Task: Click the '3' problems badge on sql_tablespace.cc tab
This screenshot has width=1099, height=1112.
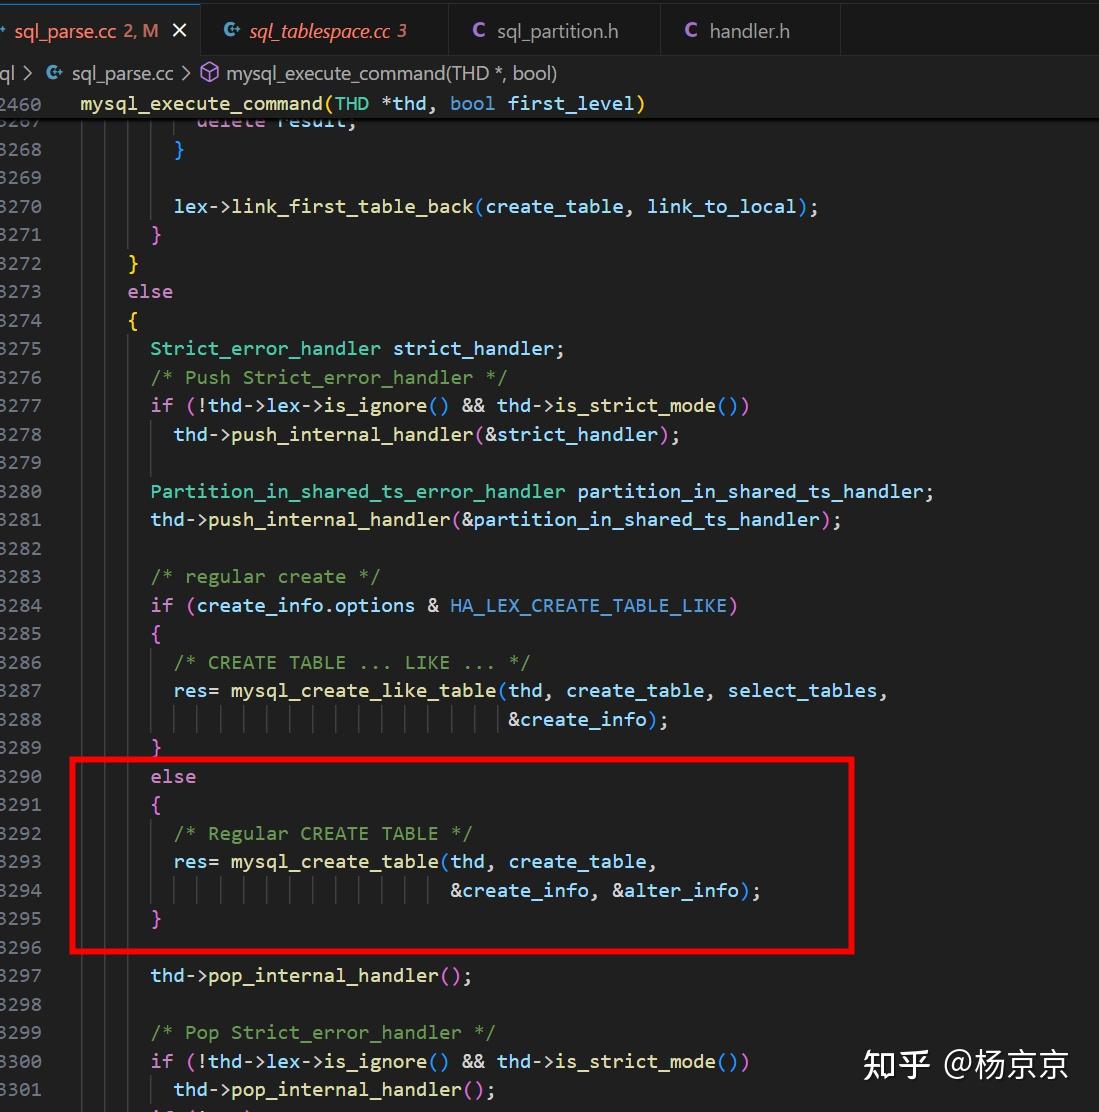Action: [403, 30]
